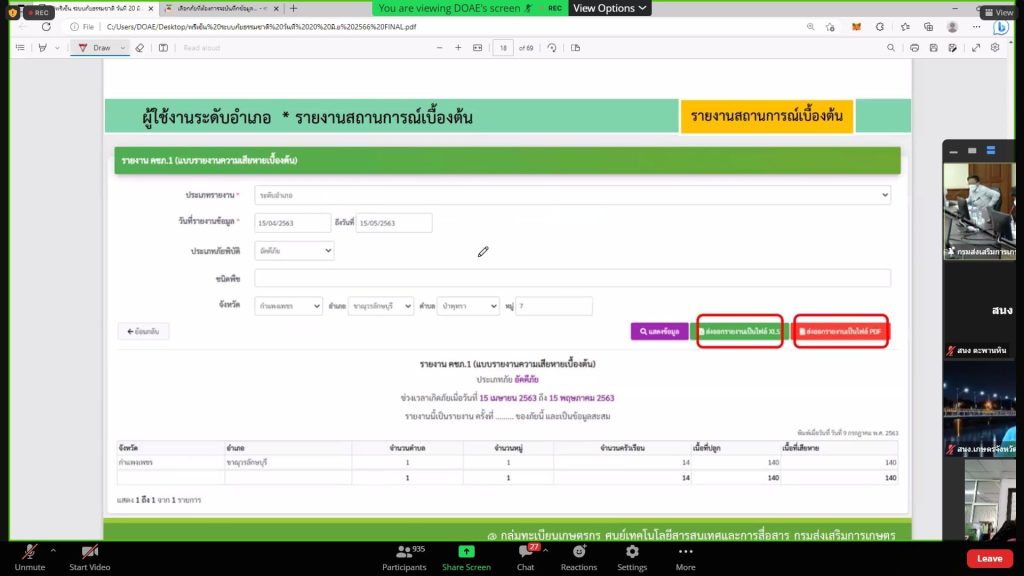Click the green export to XLS button
The image size is (1024, 576).
point(740,331)
